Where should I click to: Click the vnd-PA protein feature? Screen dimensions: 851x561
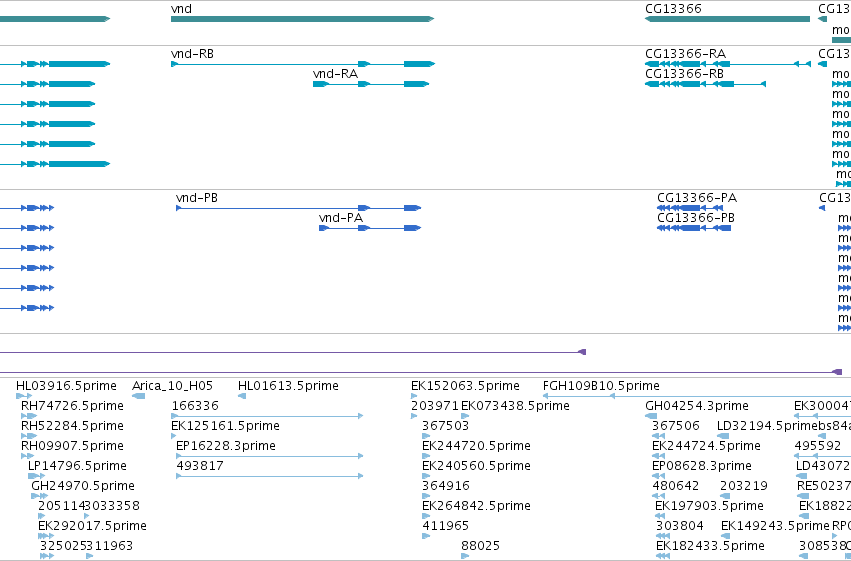(370, 228)
